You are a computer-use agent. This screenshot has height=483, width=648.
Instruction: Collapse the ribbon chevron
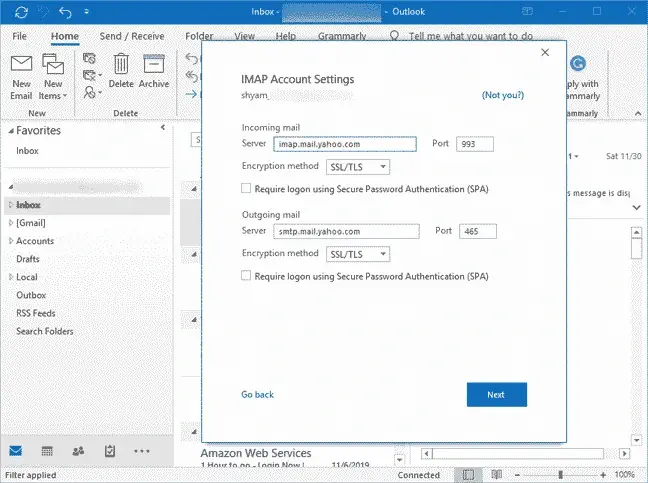point(638,113)
